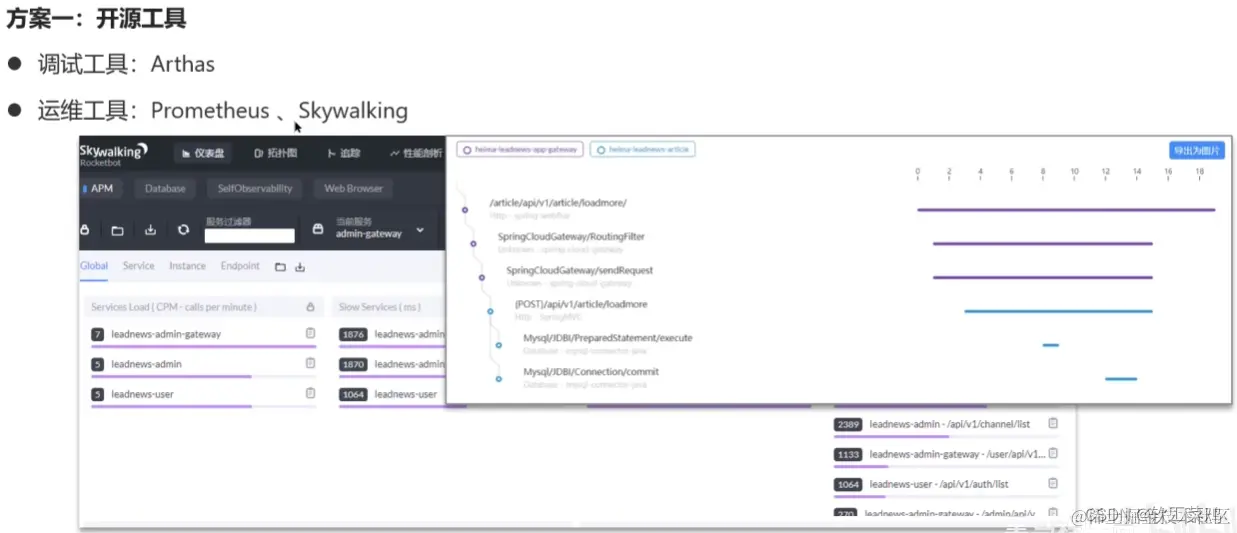Click the node circle for Mysql/JDBI/PreparedStatement/execute
1237x533 pixels.
click(x=498, y=345)
